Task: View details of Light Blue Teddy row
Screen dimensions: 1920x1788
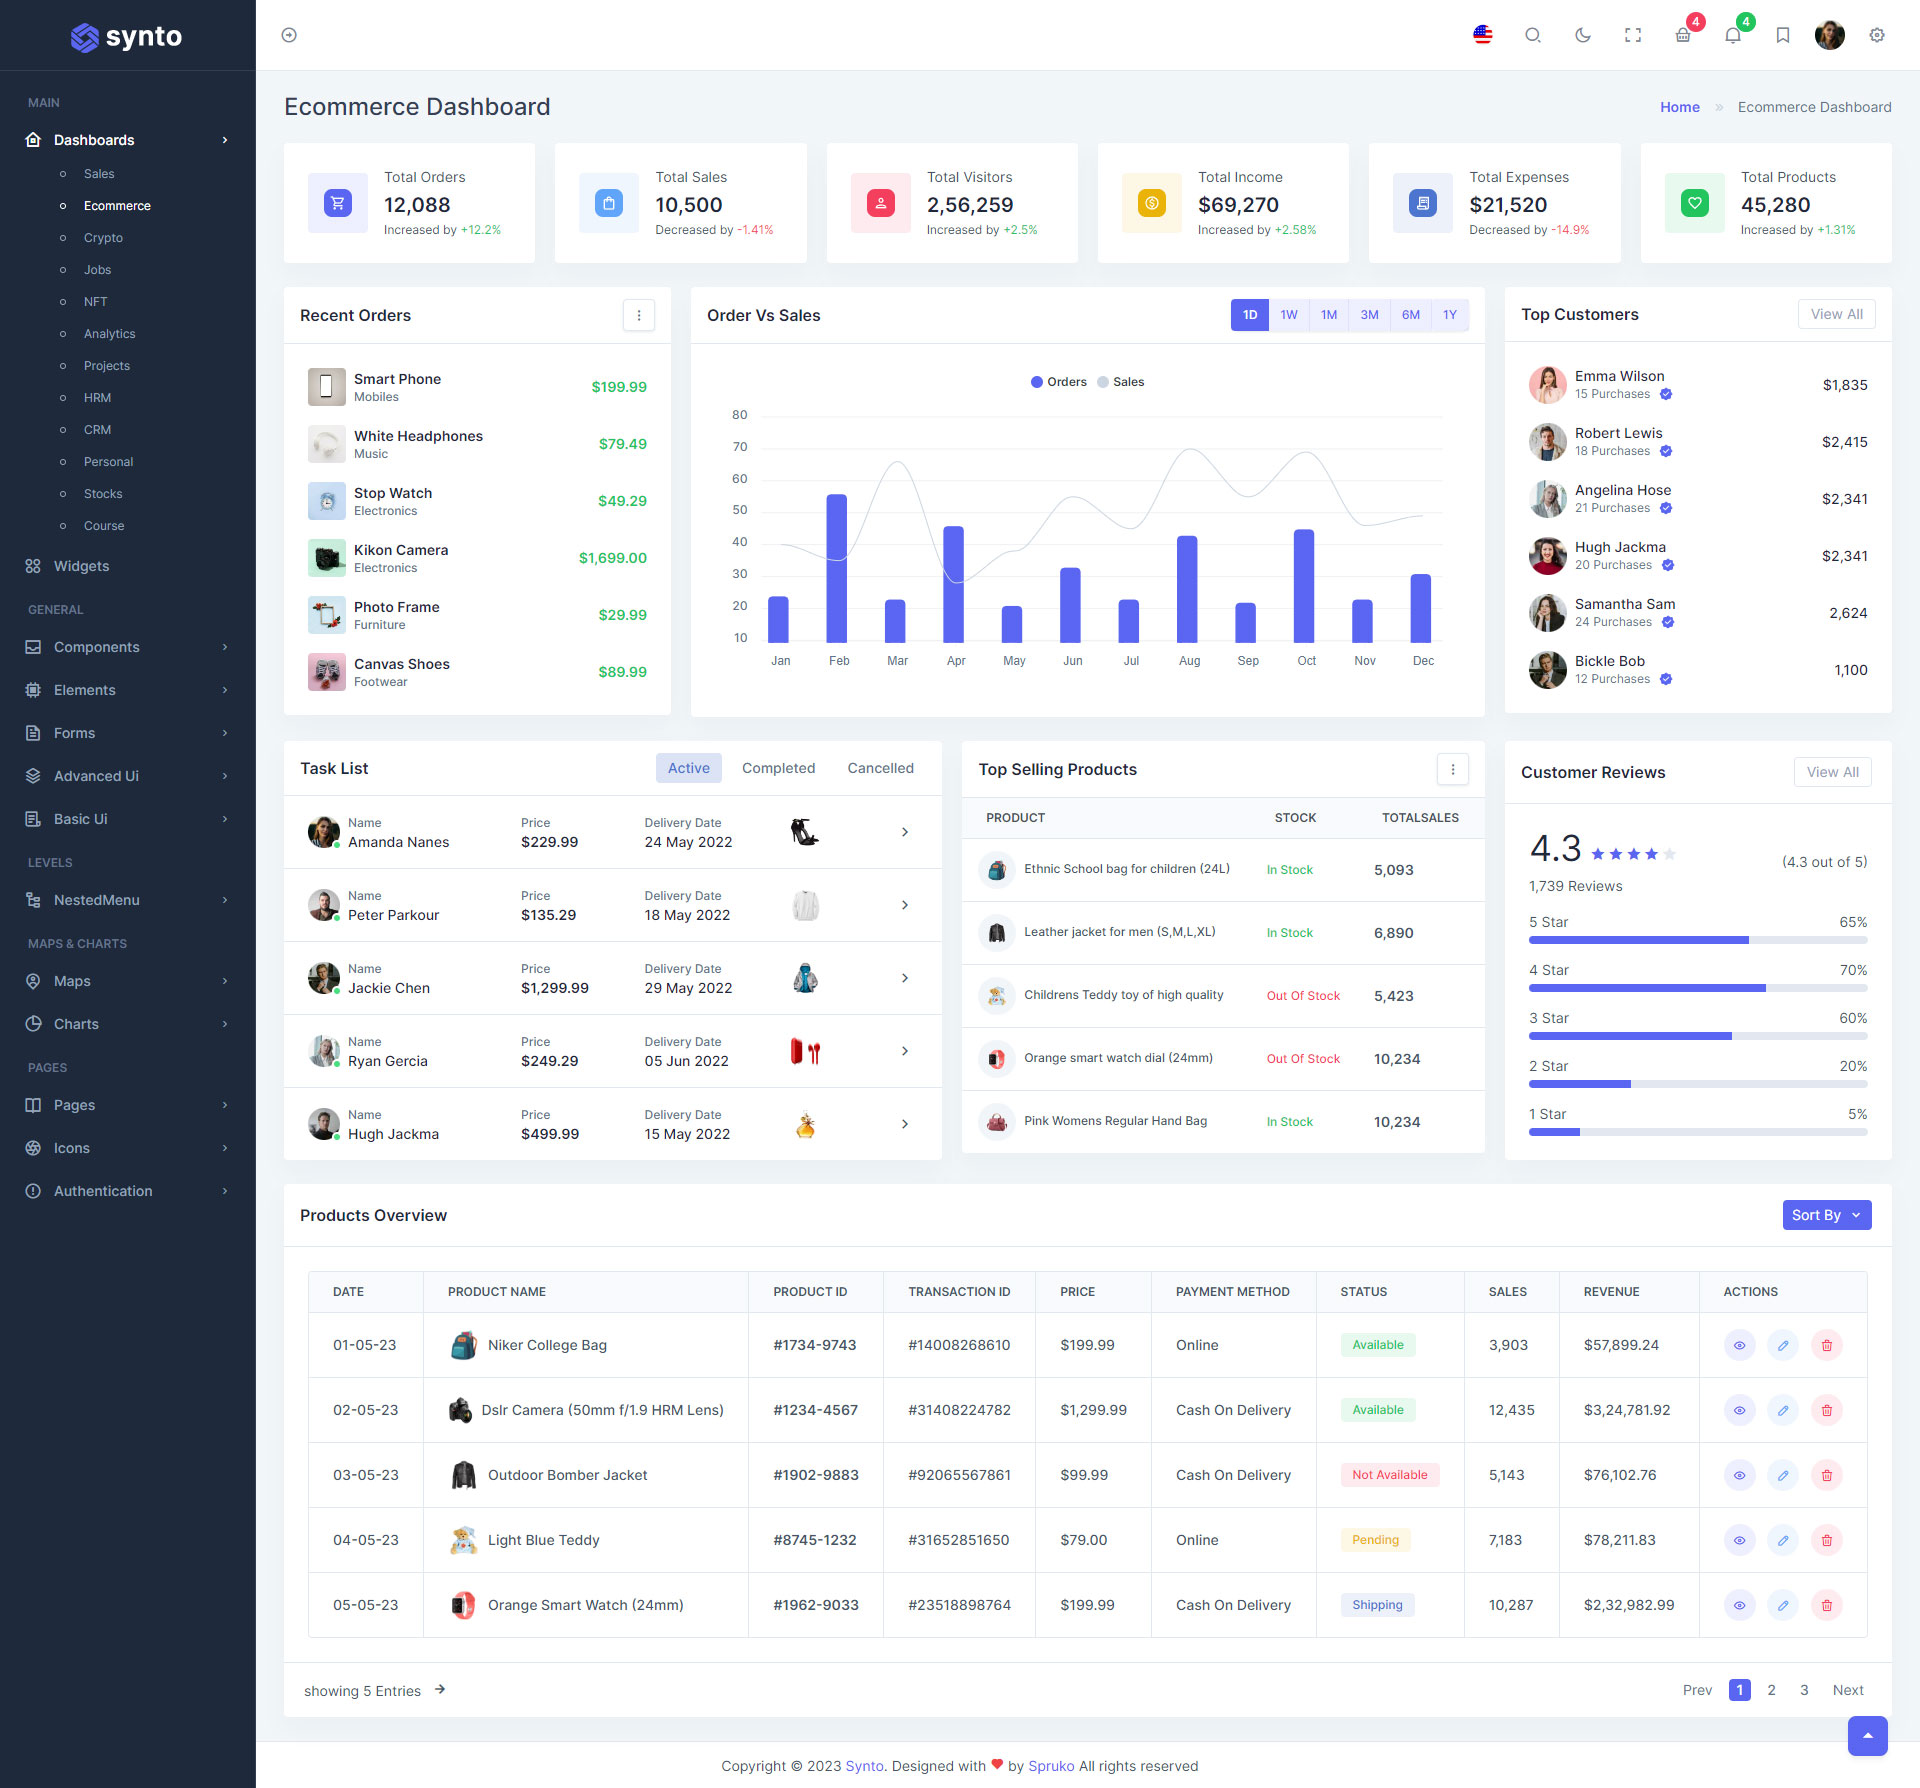Action: click(x=1739, y=1540)
